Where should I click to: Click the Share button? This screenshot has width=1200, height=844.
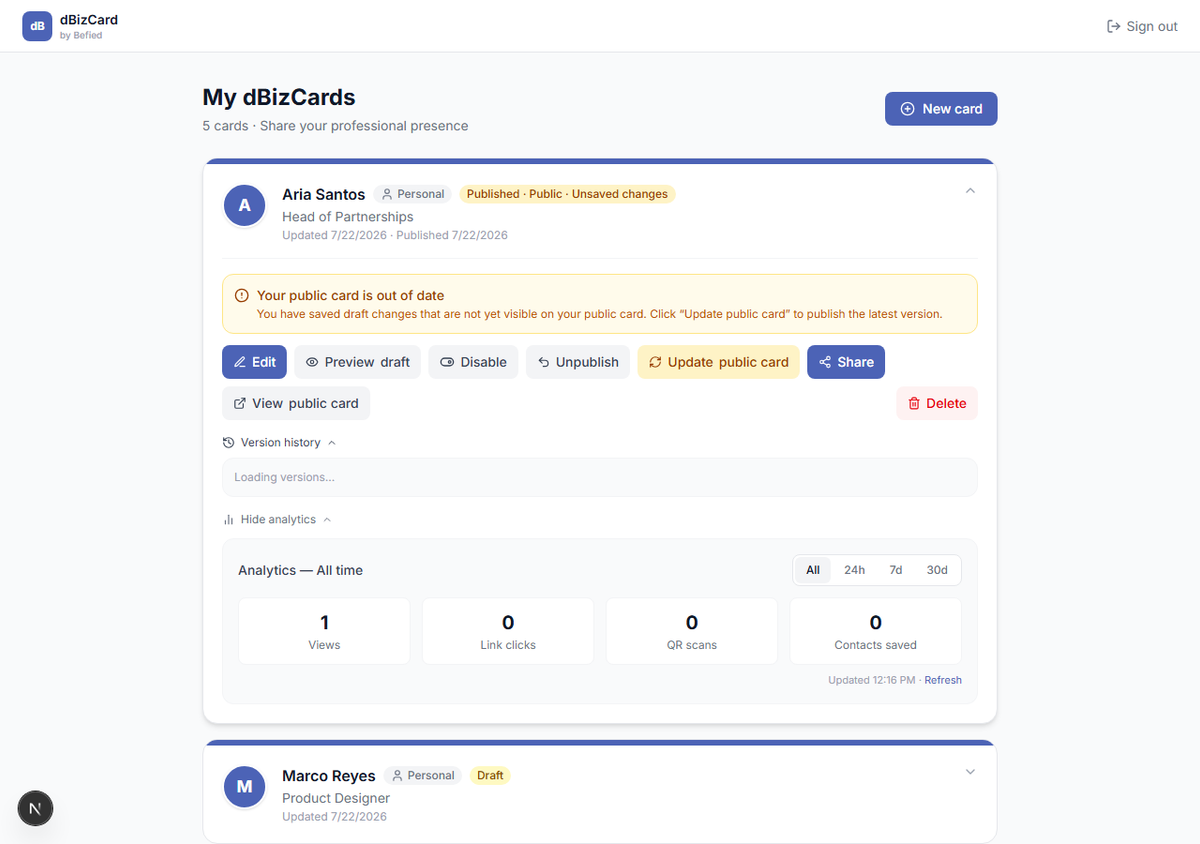(x=846, y=362)
